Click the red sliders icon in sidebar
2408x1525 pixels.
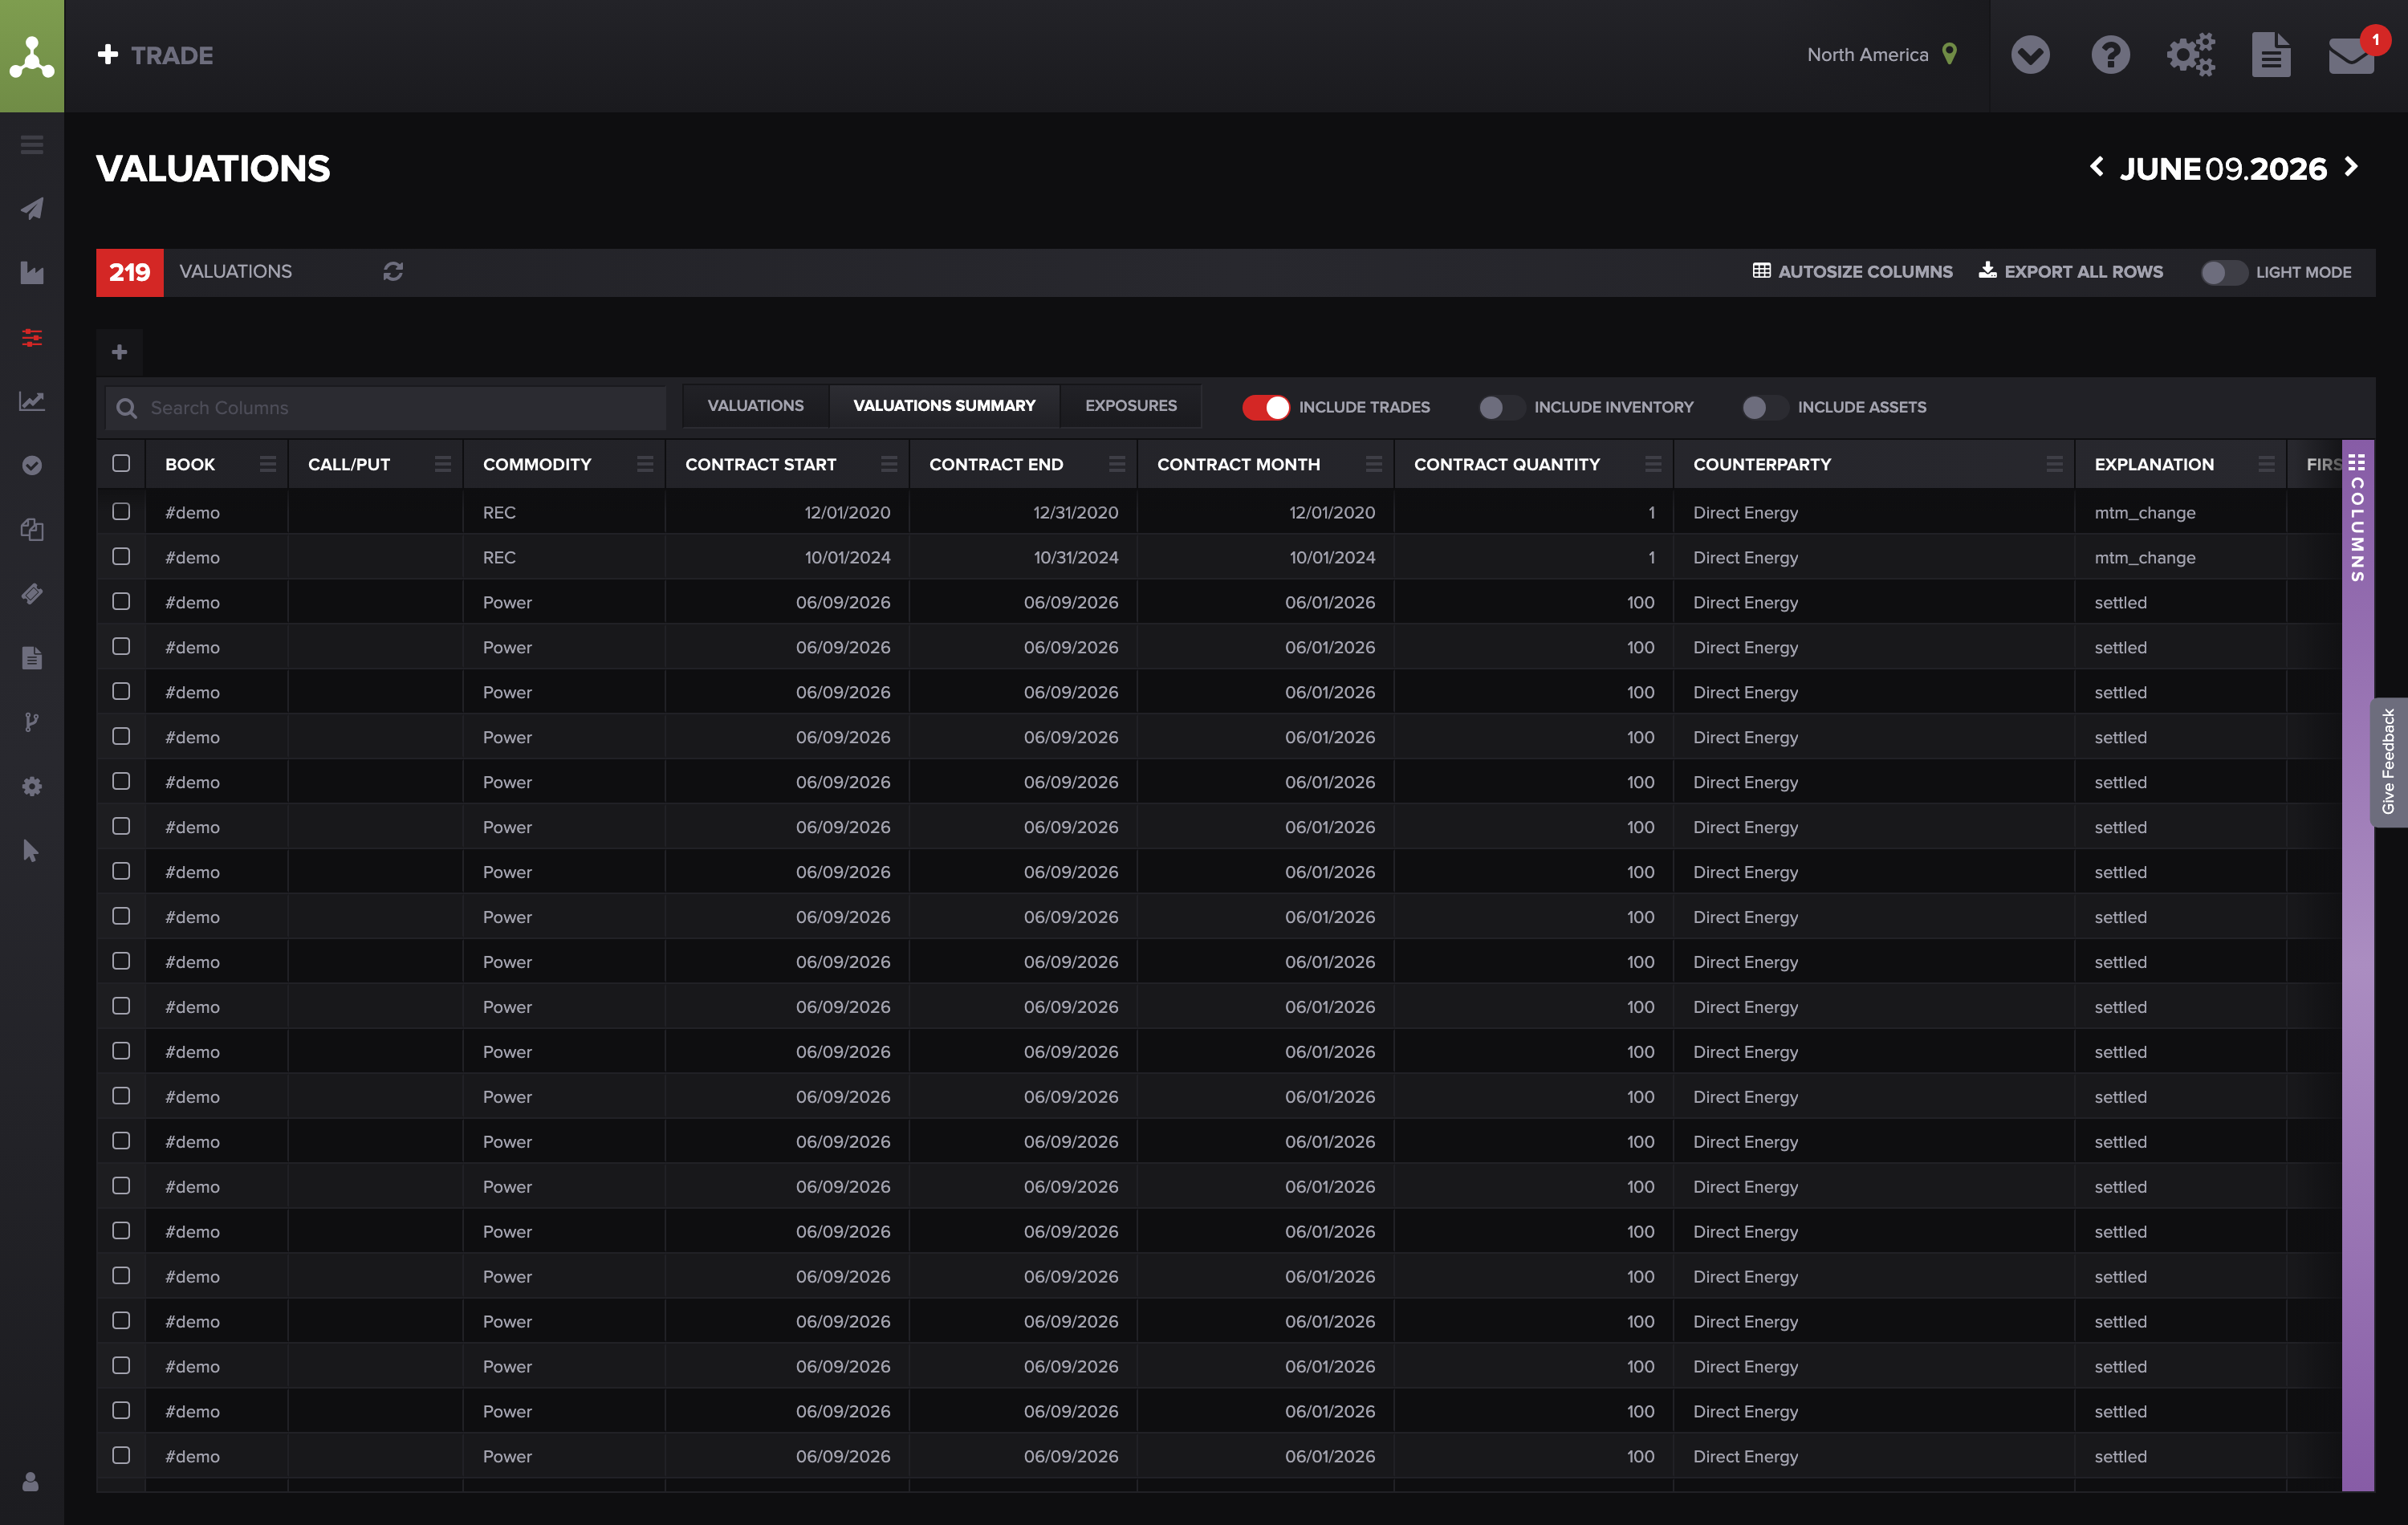[32, 337]
